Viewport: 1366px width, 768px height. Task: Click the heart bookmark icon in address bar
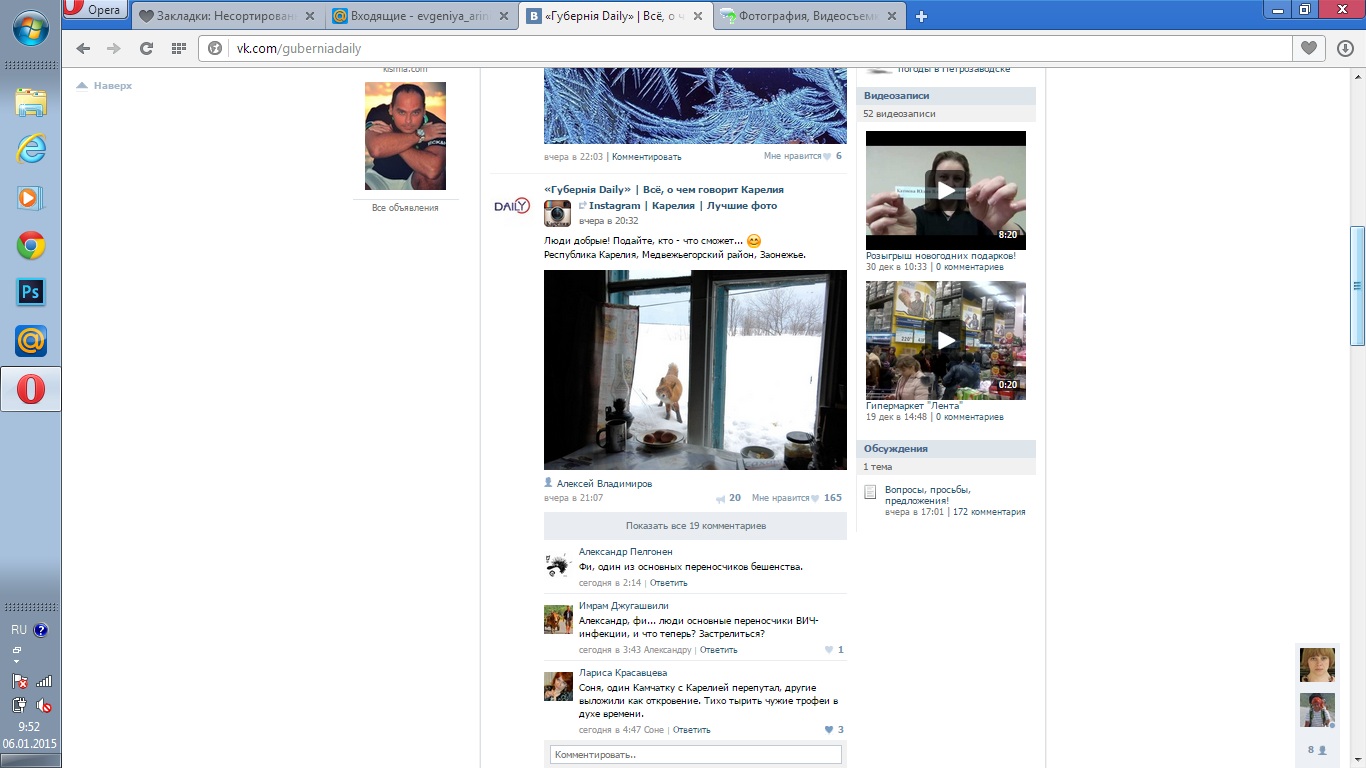coord(1308,48)
